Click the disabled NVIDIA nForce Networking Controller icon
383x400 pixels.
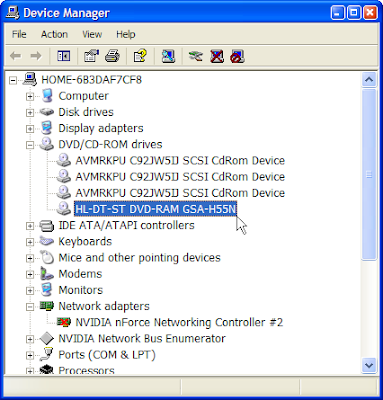(63, 322)
